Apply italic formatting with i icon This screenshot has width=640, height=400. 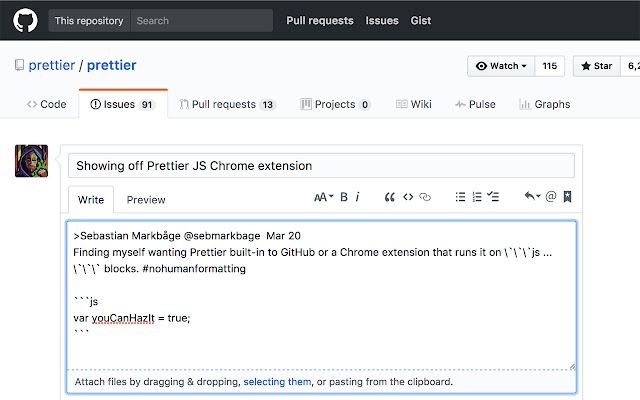(358, 197)
